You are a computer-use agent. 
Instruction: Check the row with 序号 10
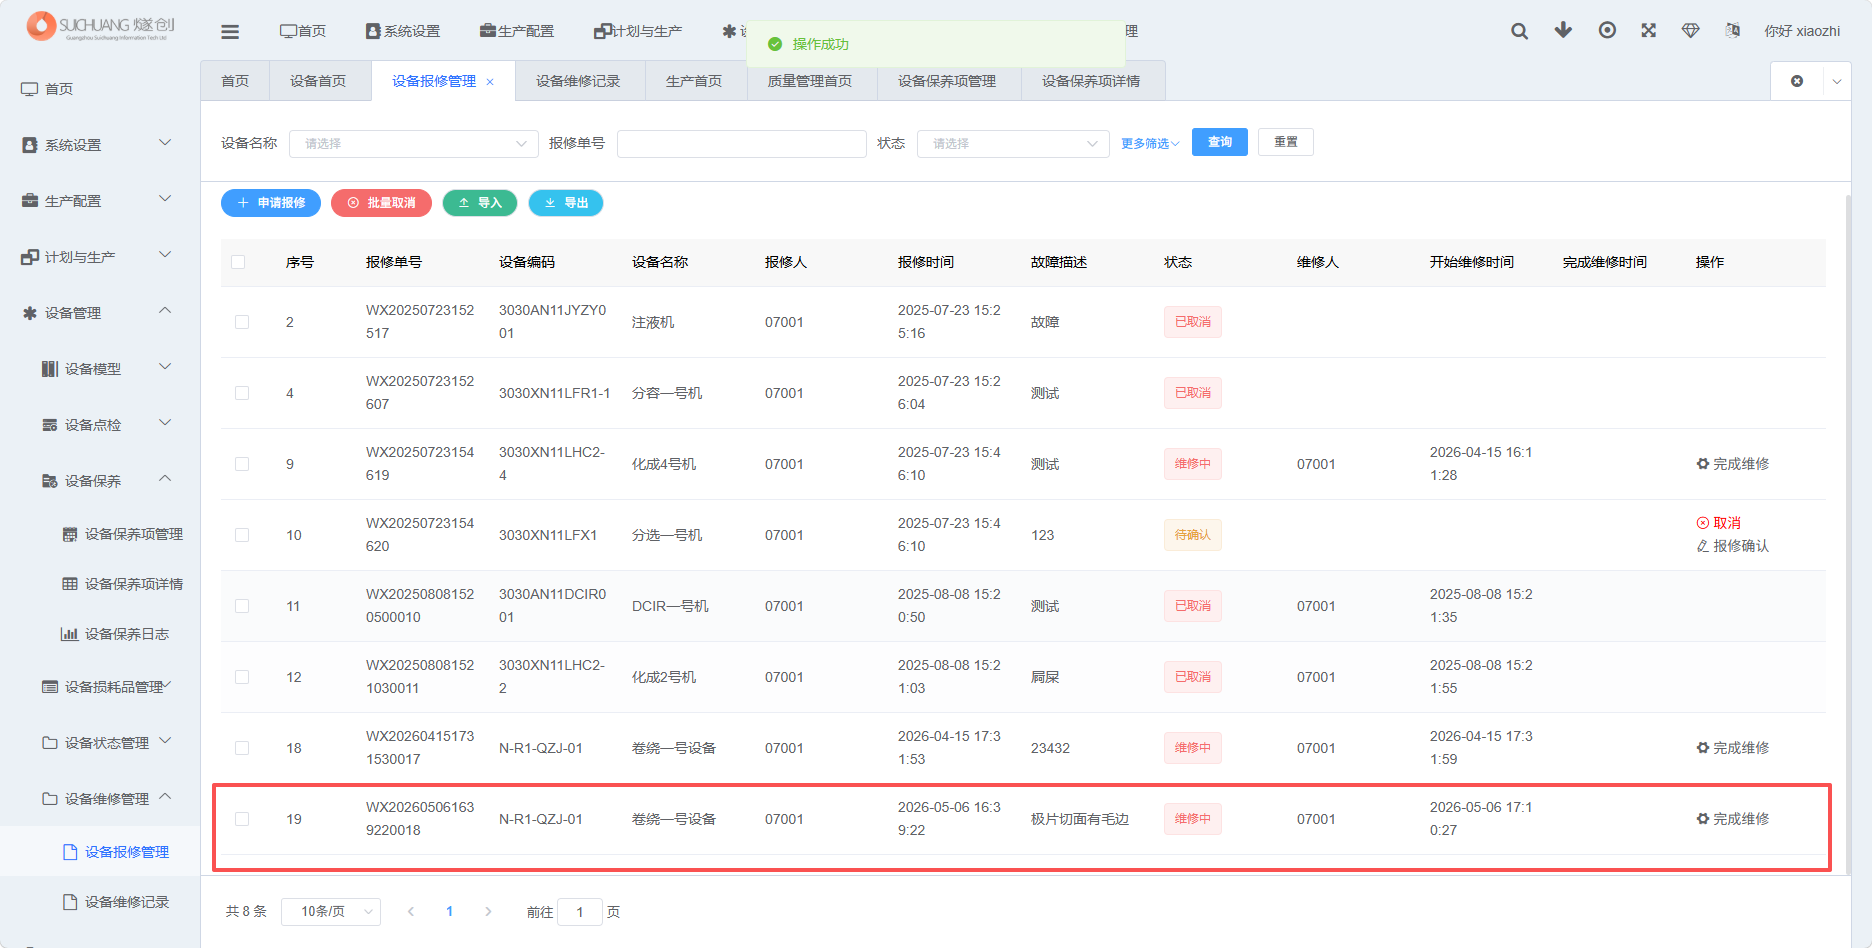coord(242,535)
